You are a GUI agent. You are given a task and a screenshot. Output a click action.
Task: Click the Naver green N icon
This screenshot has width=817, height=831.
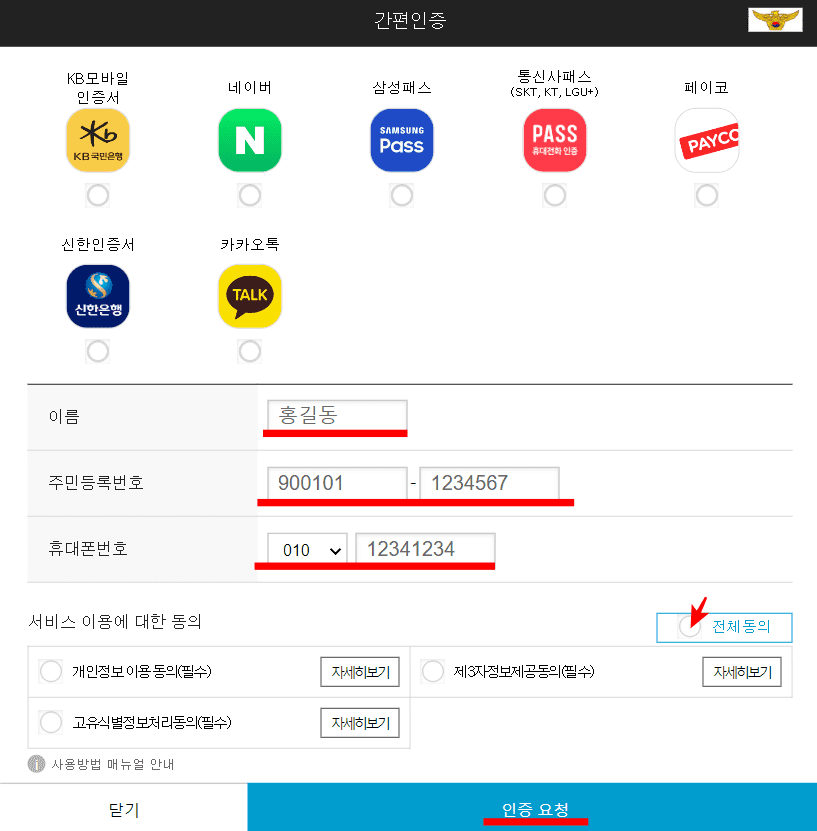250,140
